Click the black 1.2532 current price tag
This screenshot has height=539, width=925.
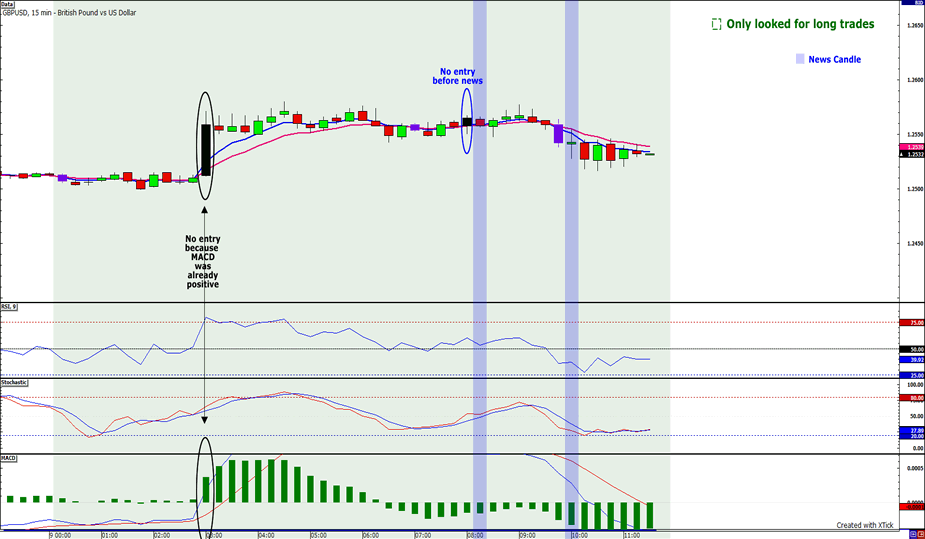[x=912, y=154]
